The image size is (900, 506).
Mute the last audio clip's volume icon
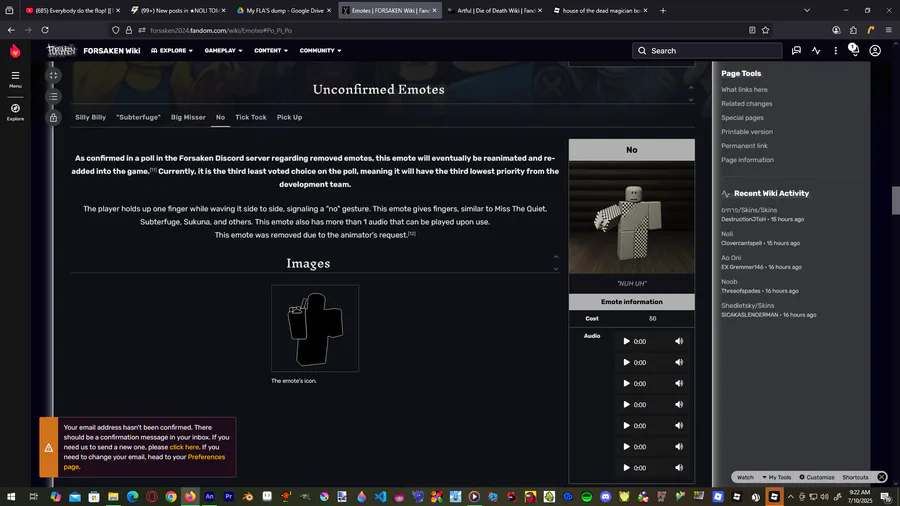coord(679,468)
